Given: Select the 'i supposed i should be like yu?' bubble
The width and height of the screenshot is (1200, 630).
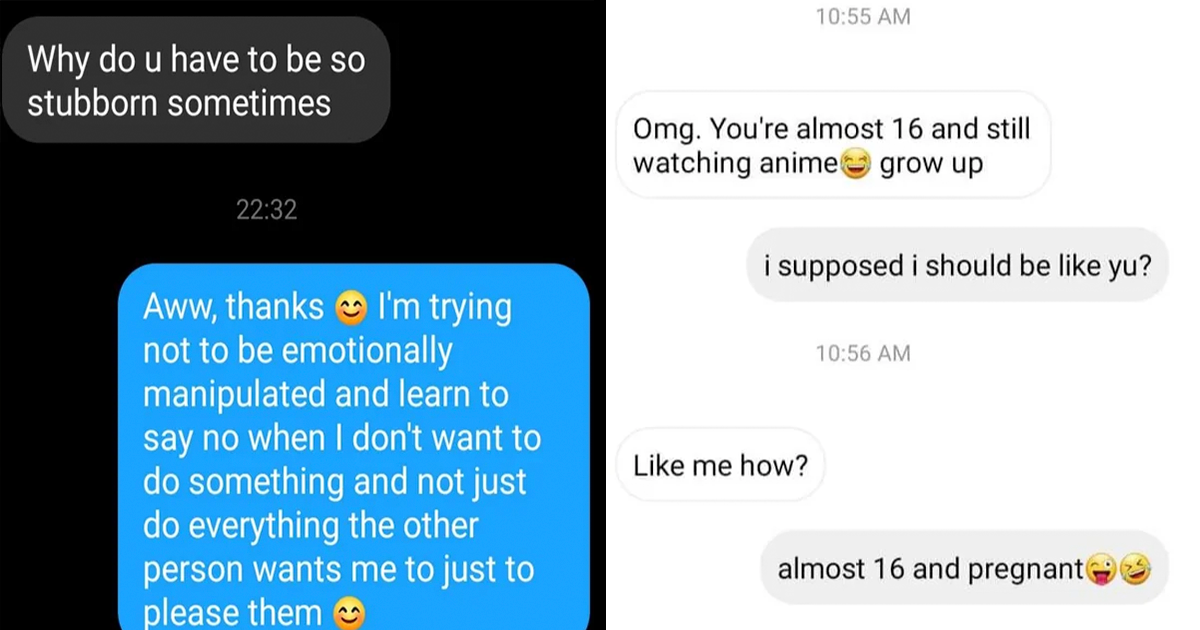Looking at the screenshot, I should tap(957, 266).
